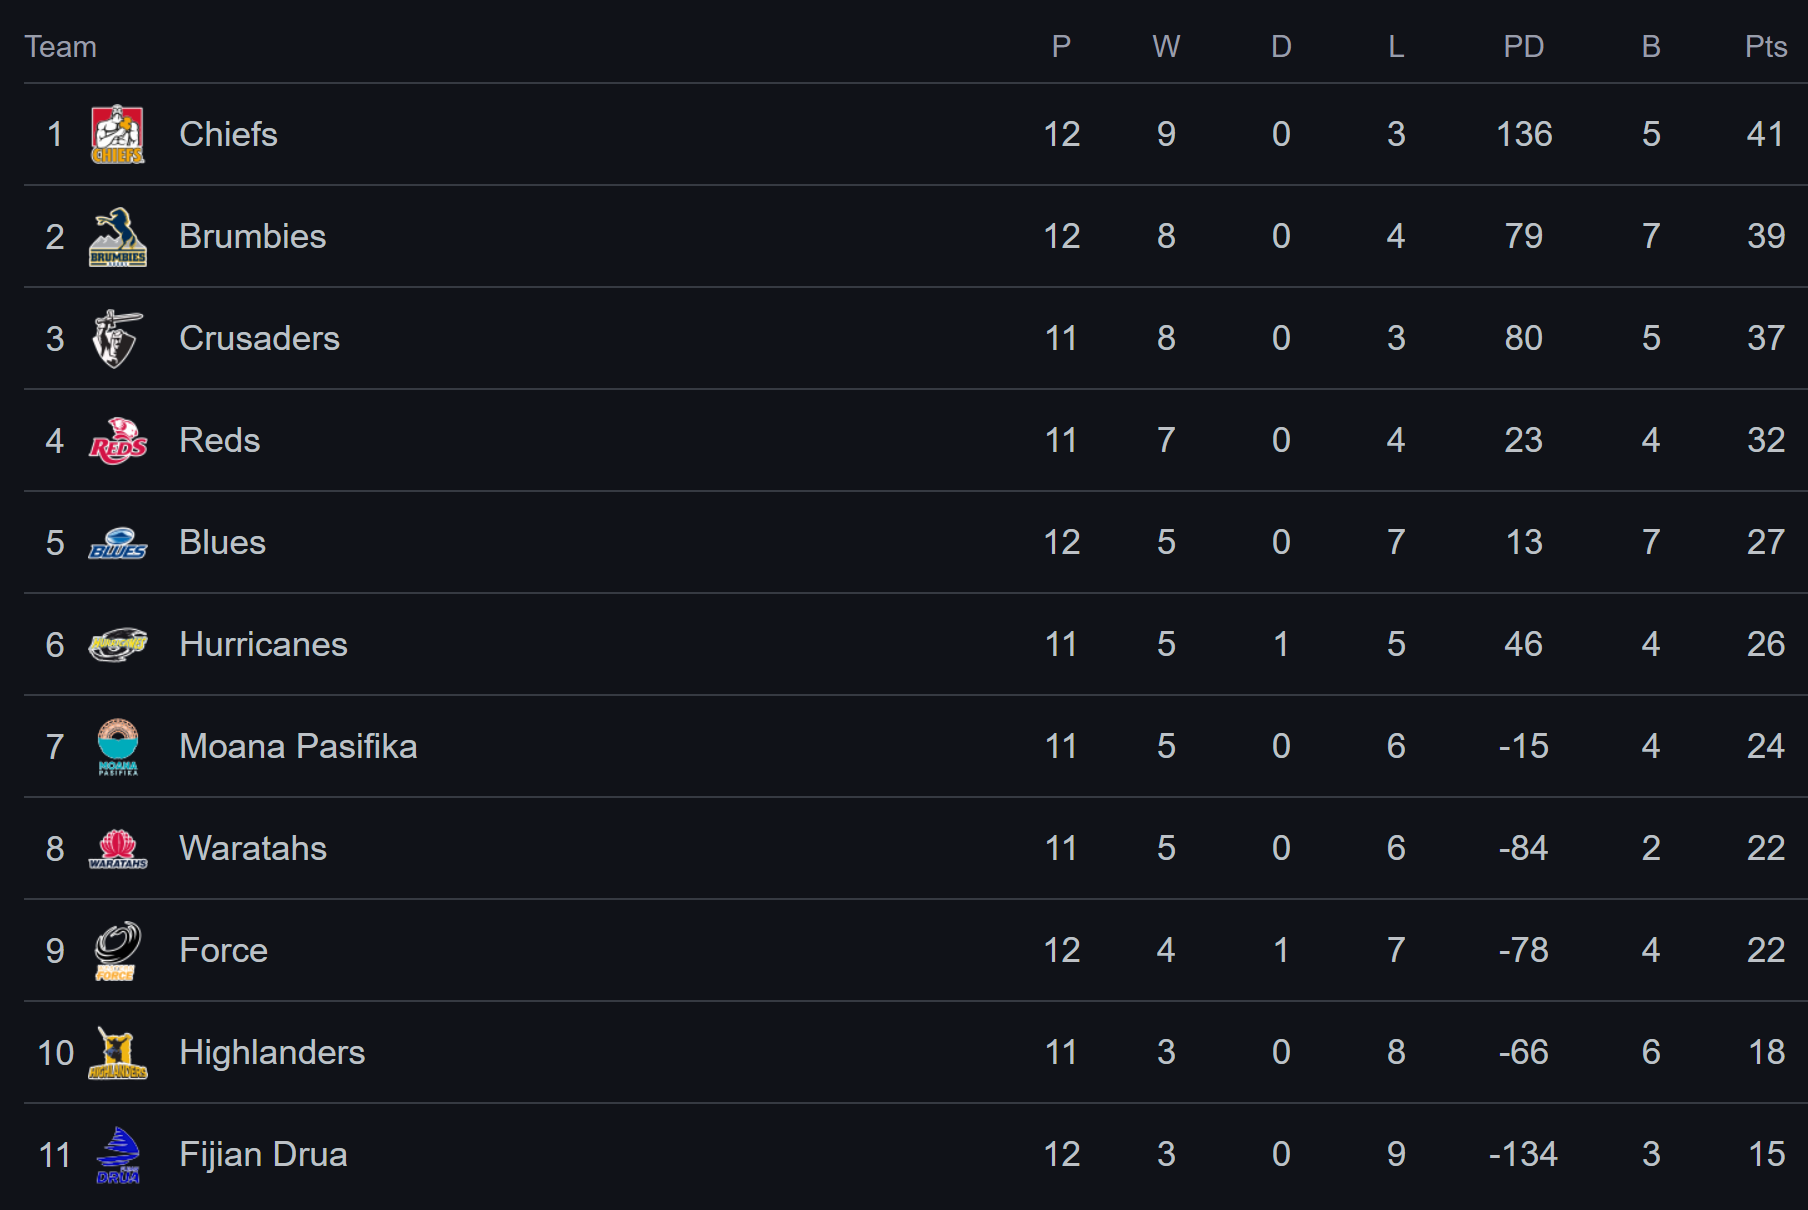Open the Fijian Drua boat logo
Image resolution: width=1808 pixels, height=1210 pixels.
point(118,1155)
